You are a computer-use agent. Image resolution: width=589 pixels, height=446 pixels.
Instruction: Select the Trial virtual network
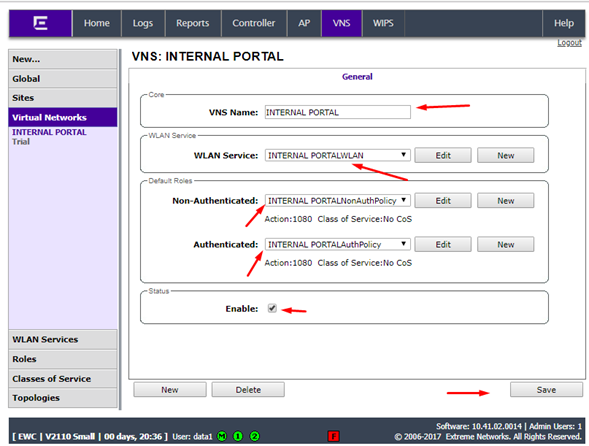[21, 142]
